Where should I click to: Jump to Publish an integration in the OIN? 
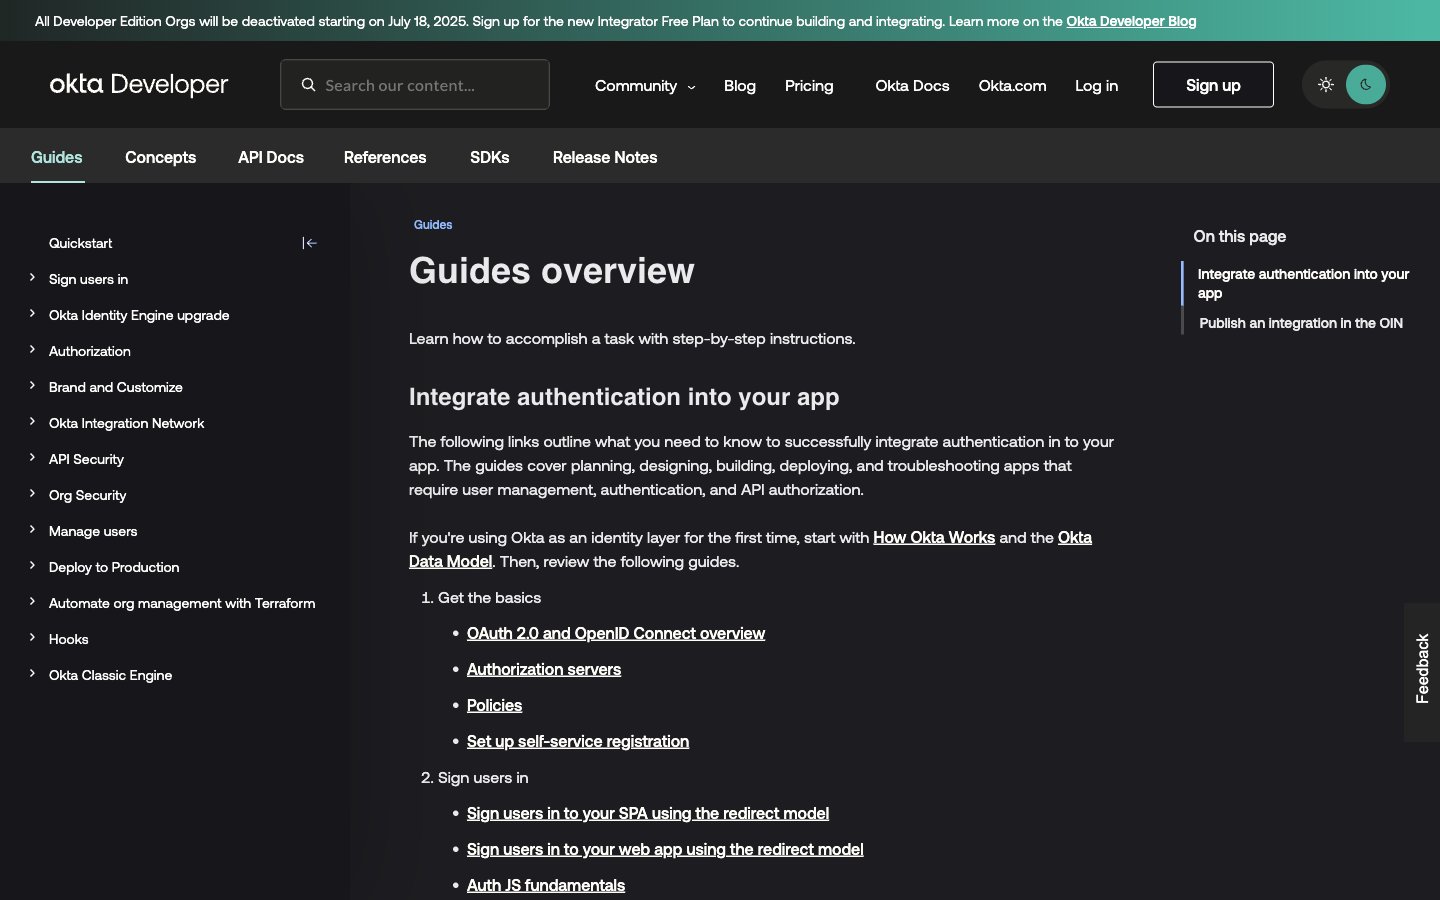[1301, 323]
